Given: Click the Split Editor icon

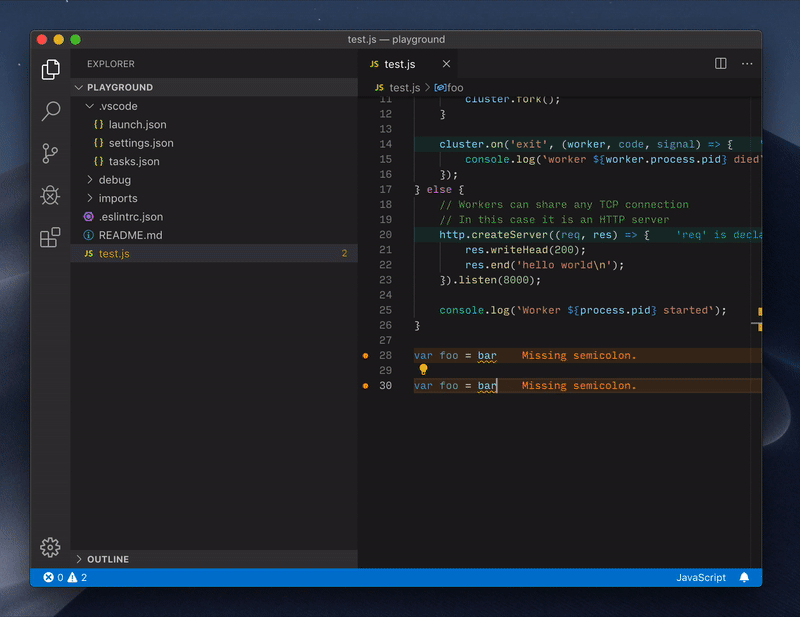Looking at the screenshot, I should tap(720, 63).
